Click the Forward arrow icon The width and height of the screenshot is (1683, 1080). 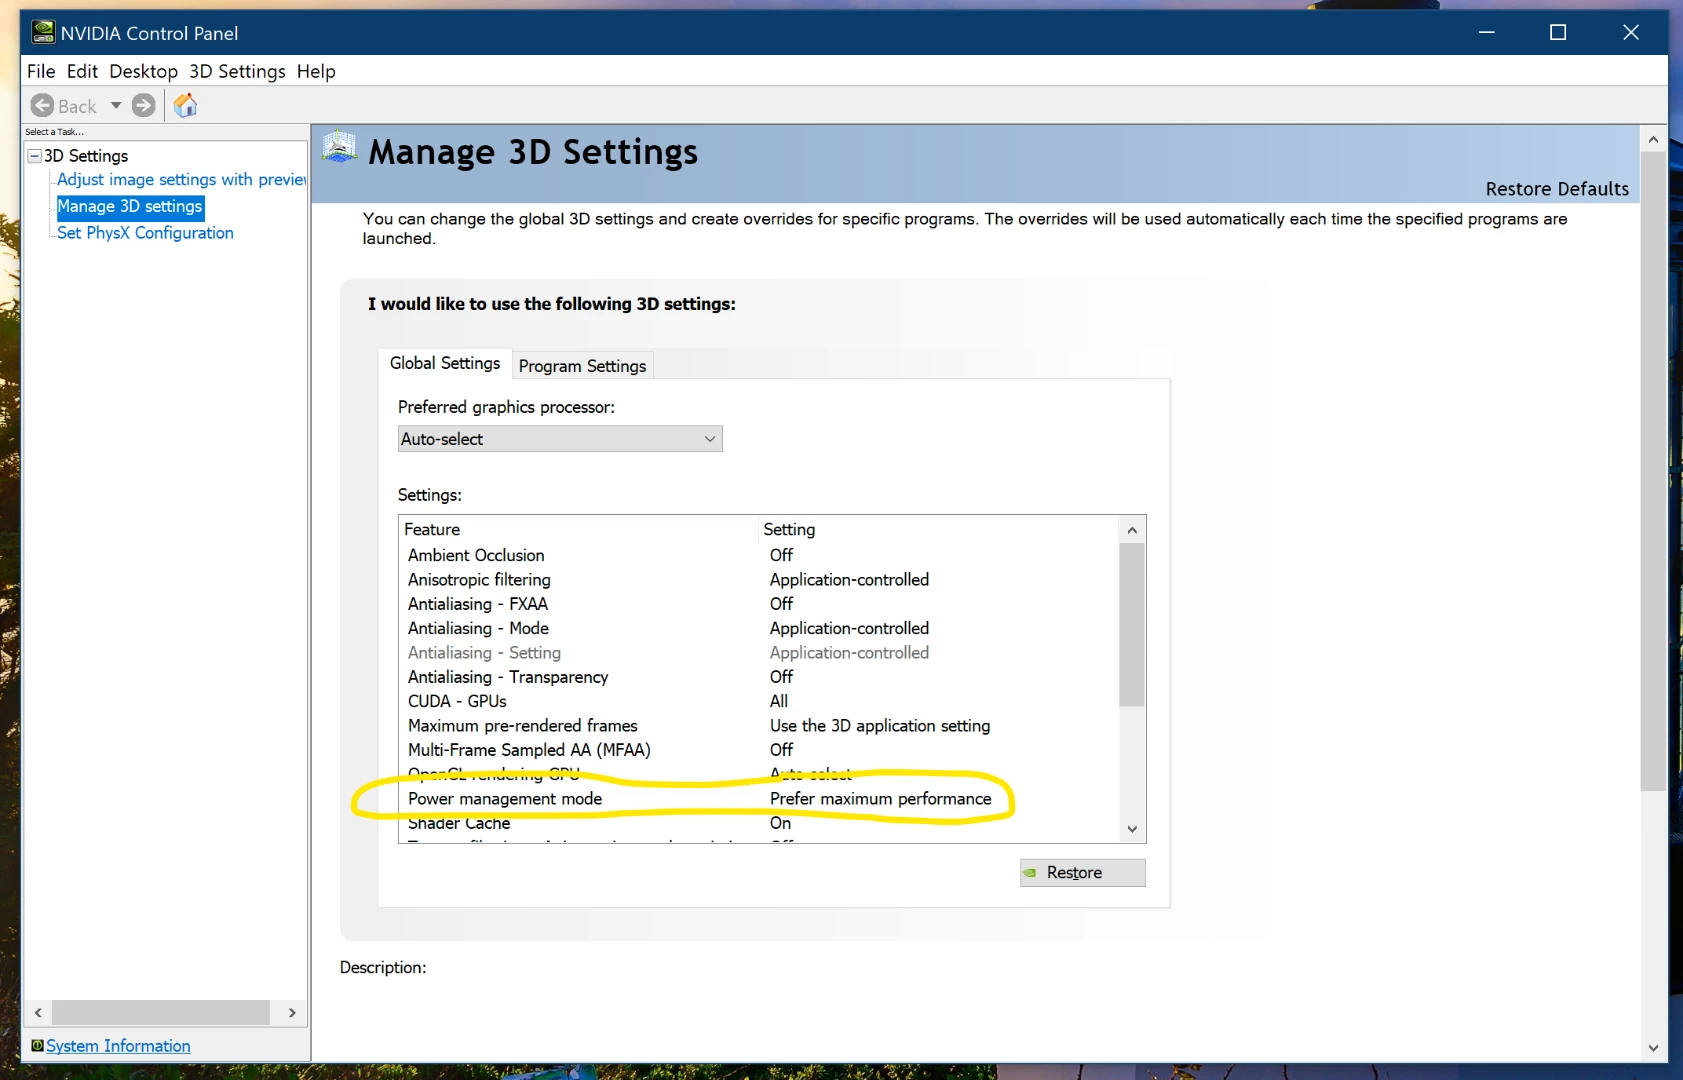click(x=144, y=105)
